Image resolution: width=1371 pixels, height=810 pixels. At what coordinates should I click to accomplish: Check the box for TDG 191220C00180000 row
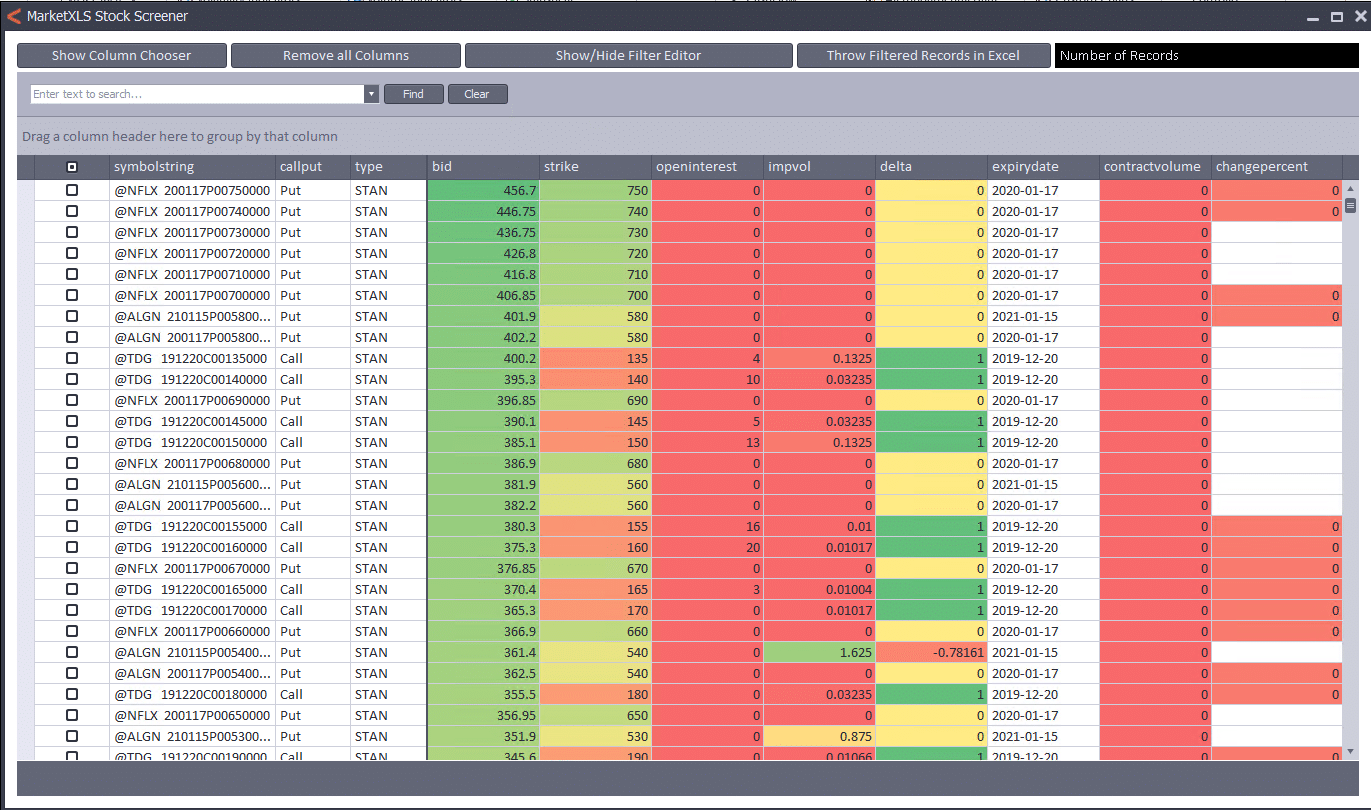(x=71, y=694)
